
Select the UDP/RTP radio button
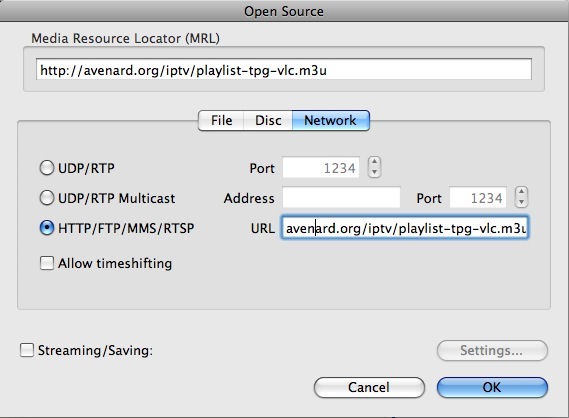pos(47,168)
